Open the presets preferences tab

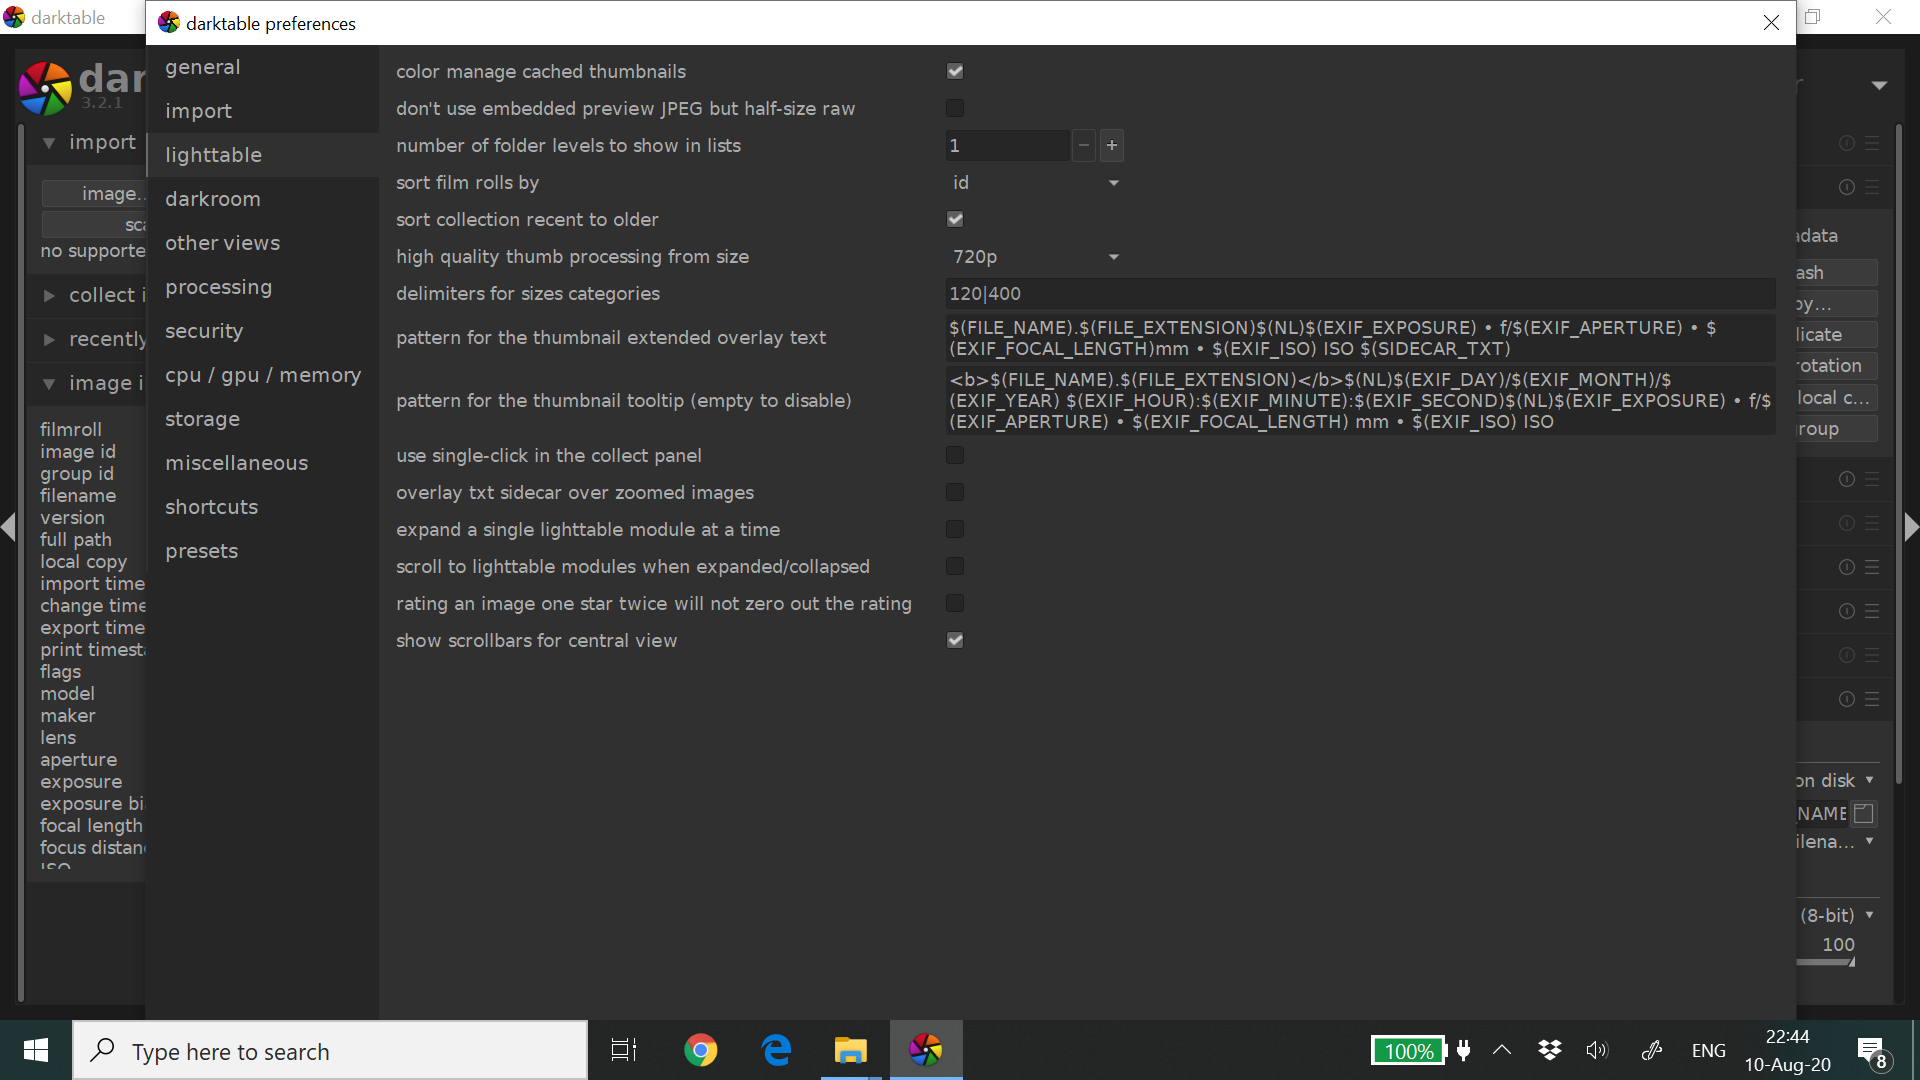[201, 551]
